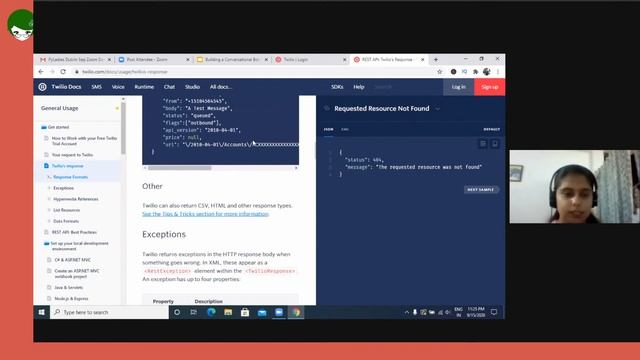Jump to Response Formats section
Screen dimensions: 640x360
[70, 177]
